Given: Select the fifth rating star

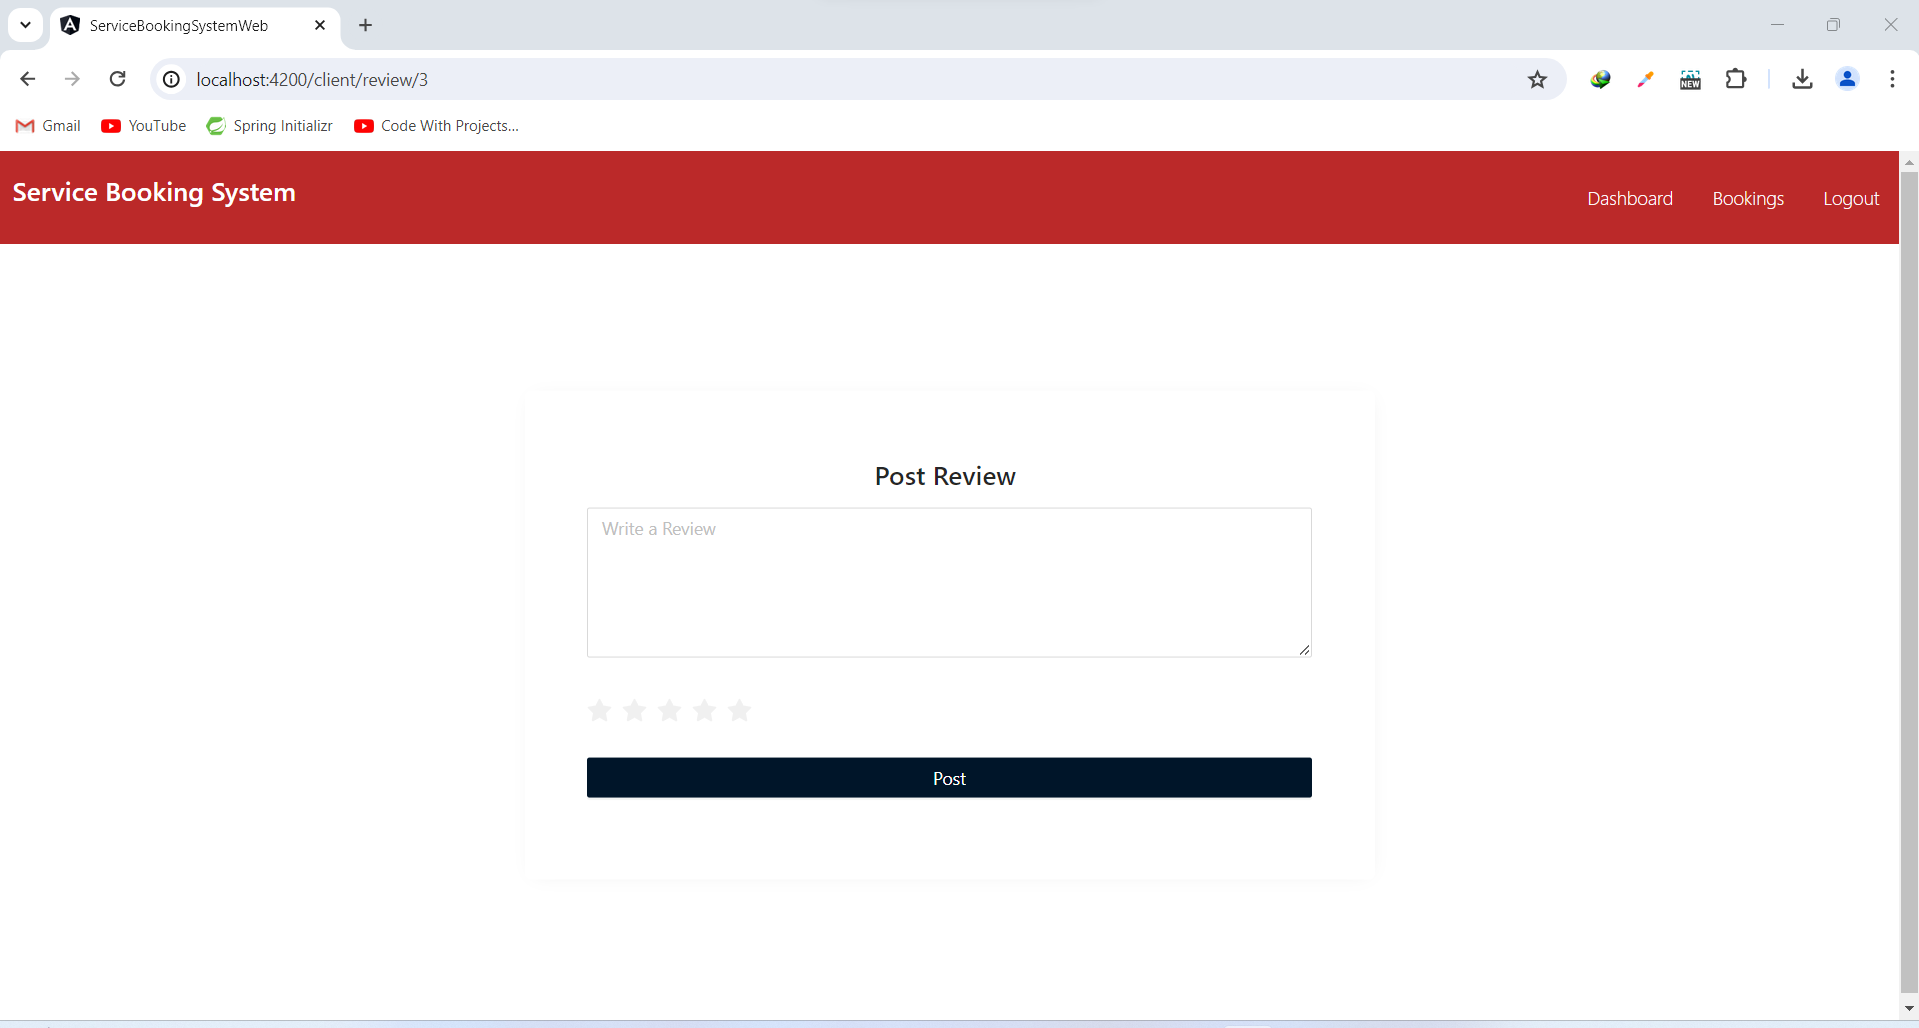Looking at the screenshot, I should pyautogui.click(x=739, y=710).
